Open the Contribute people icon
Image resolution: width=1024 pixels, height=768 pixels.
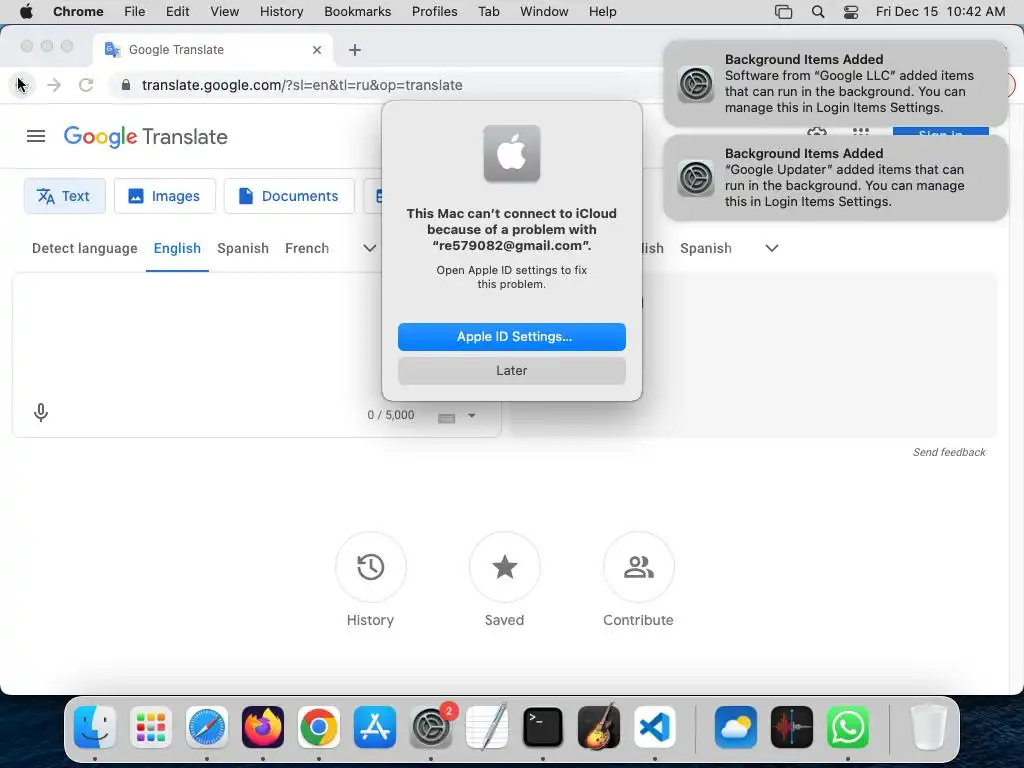point(639,567)
